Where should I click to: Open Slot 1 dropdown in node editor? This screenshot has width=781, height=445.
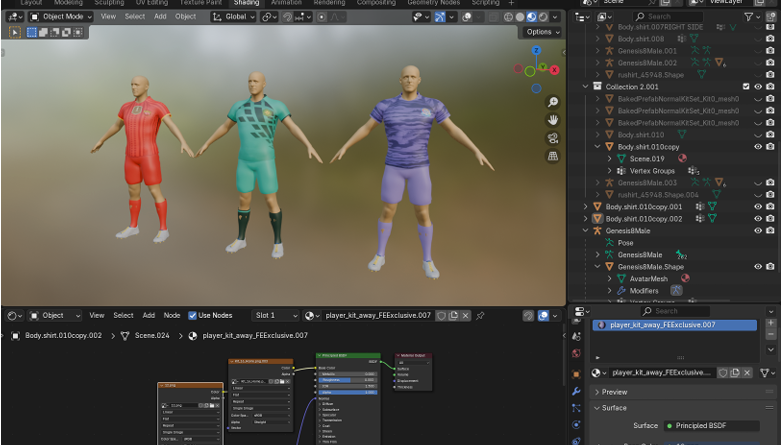point(275,315)
